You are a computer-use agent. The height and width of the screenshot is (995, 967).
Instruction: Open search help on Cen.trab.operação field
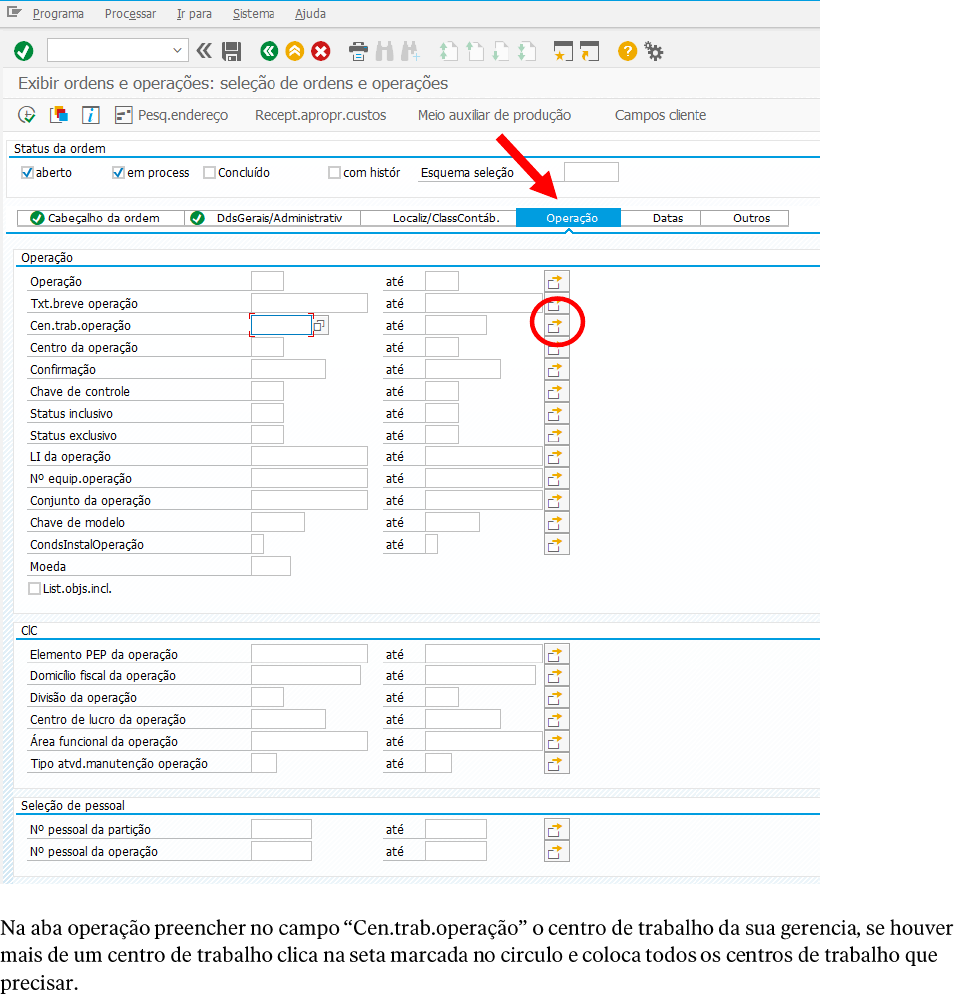(x=320, y=326)
